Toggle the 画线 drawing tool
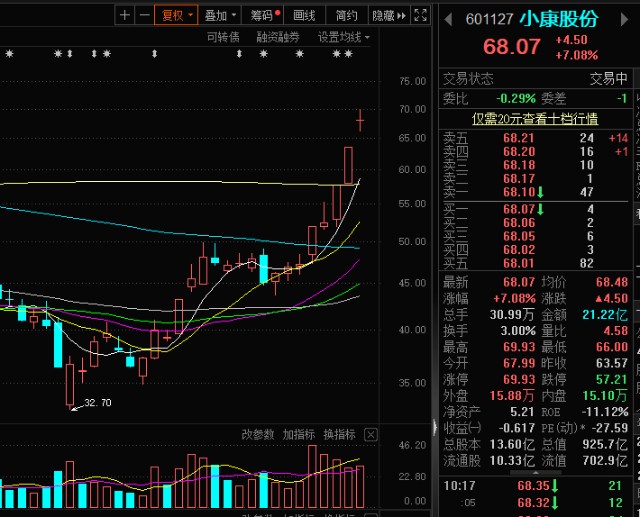640x517 pixels. (x=304, y=15)
